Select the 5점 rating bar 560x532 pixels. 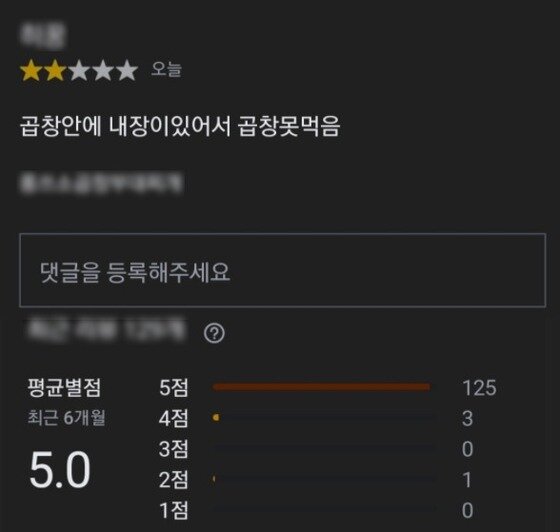[321, 387]
